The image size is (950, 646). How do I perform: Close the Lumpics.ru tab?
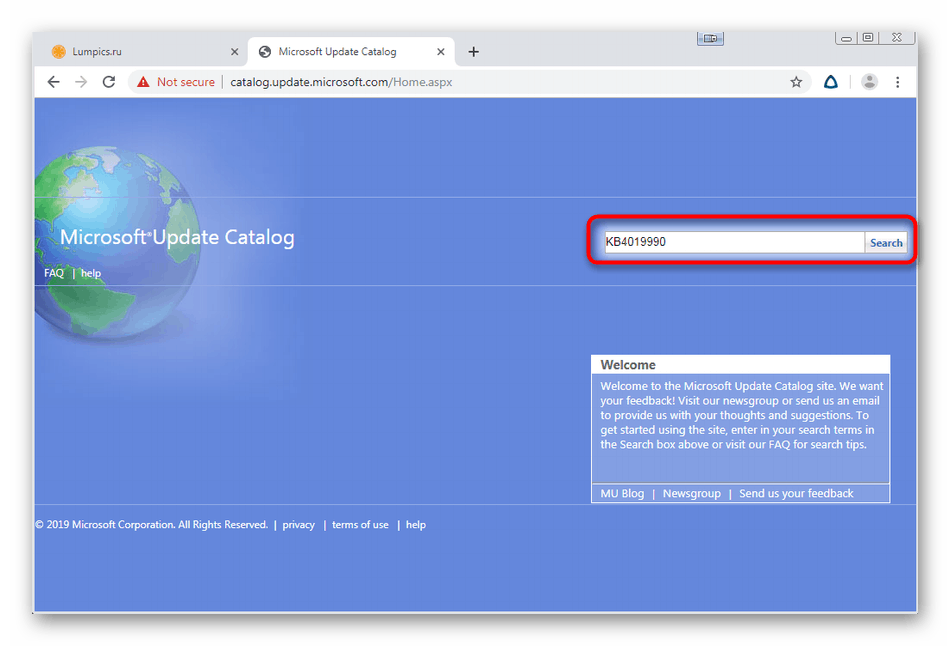point(234,52)
